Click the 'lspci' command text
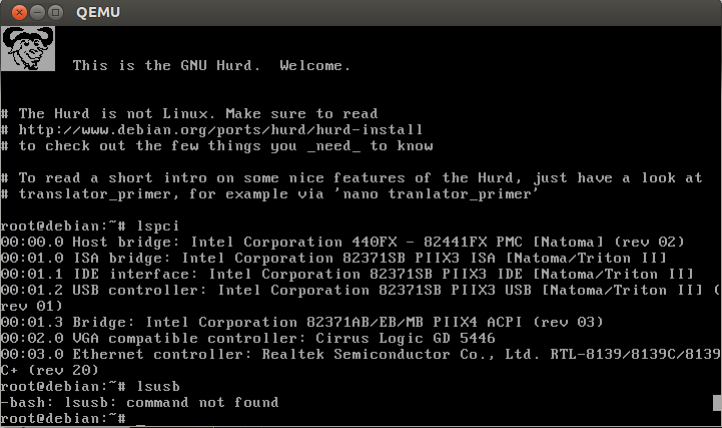The height and width of the screenshot is (428, 722). click(158, 226)
